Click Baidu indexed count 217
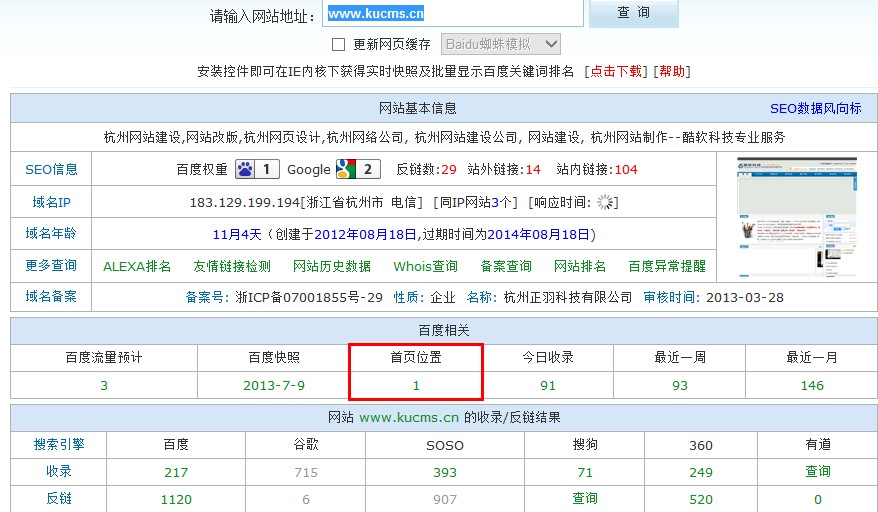The width and height of the screenshot is (878, 512). tap(176, 473)
